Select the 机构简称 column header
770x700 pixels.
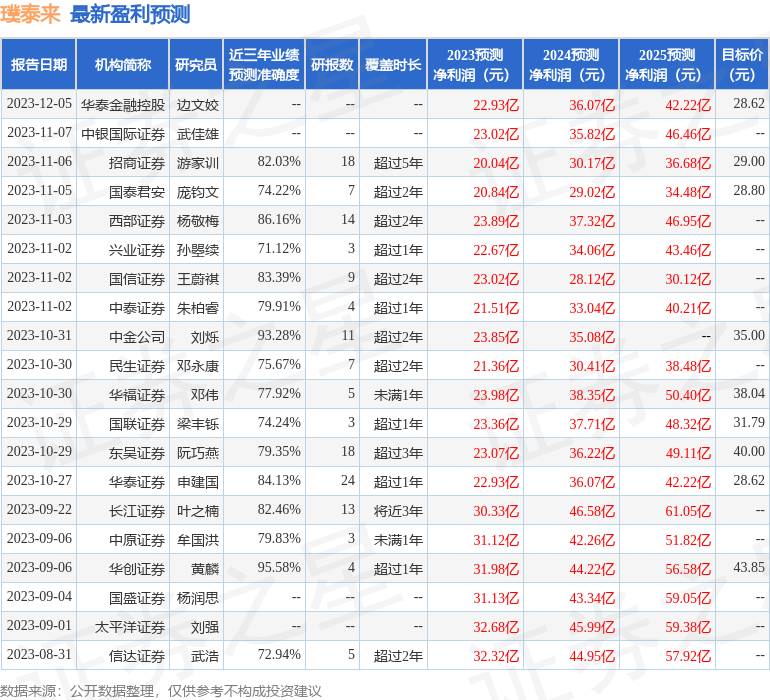[x=123, y=64]
